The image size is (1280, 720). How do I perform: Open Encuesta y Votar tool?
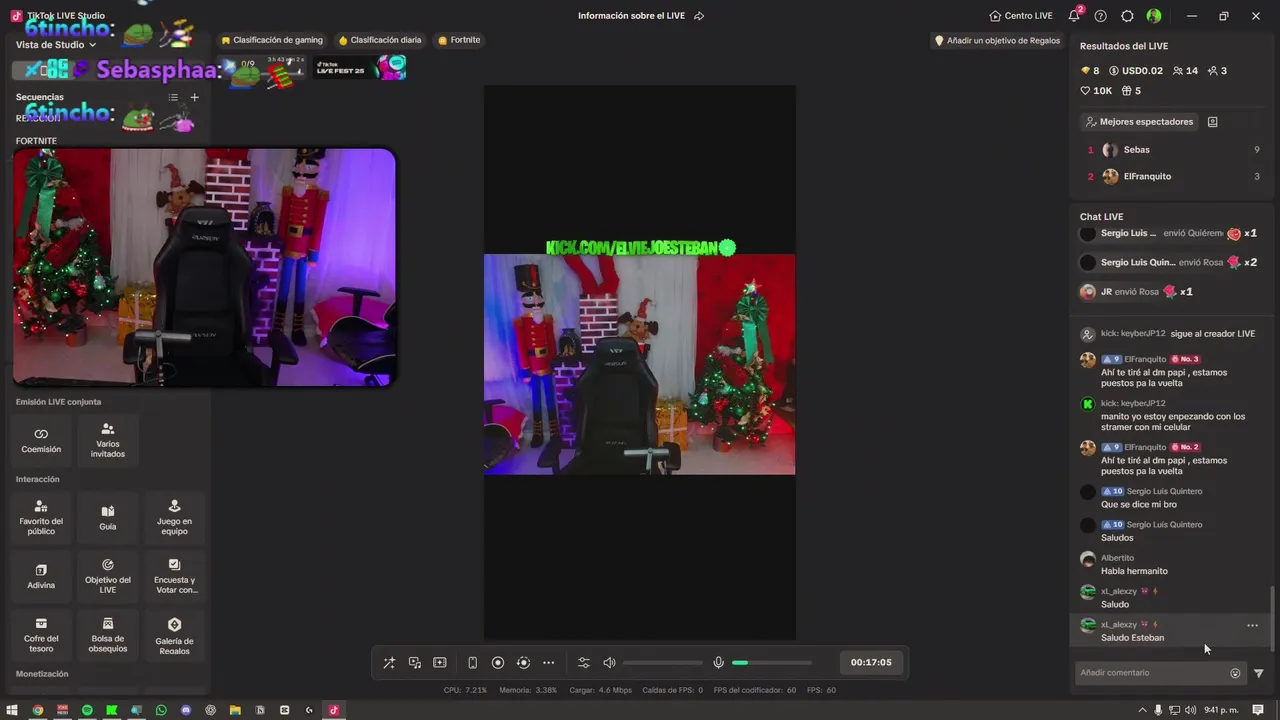click(174, 576)
